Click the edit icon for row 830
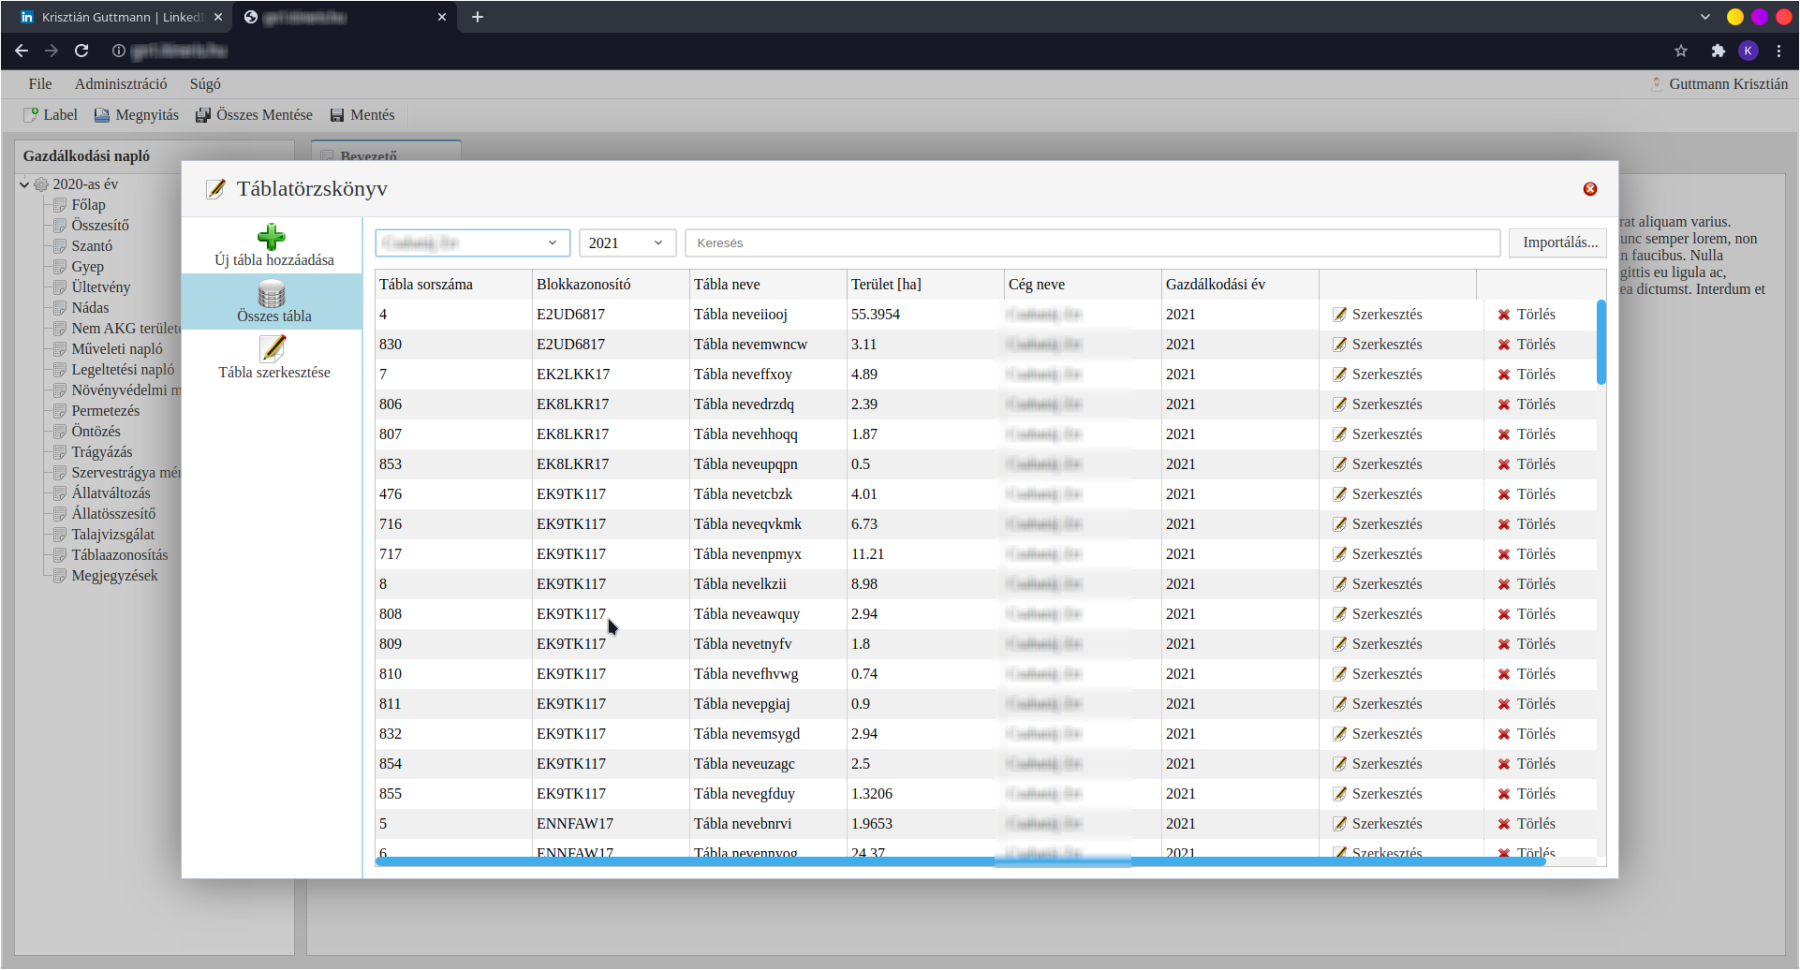The image size is (1800, 970). [x=1340, y=344]
